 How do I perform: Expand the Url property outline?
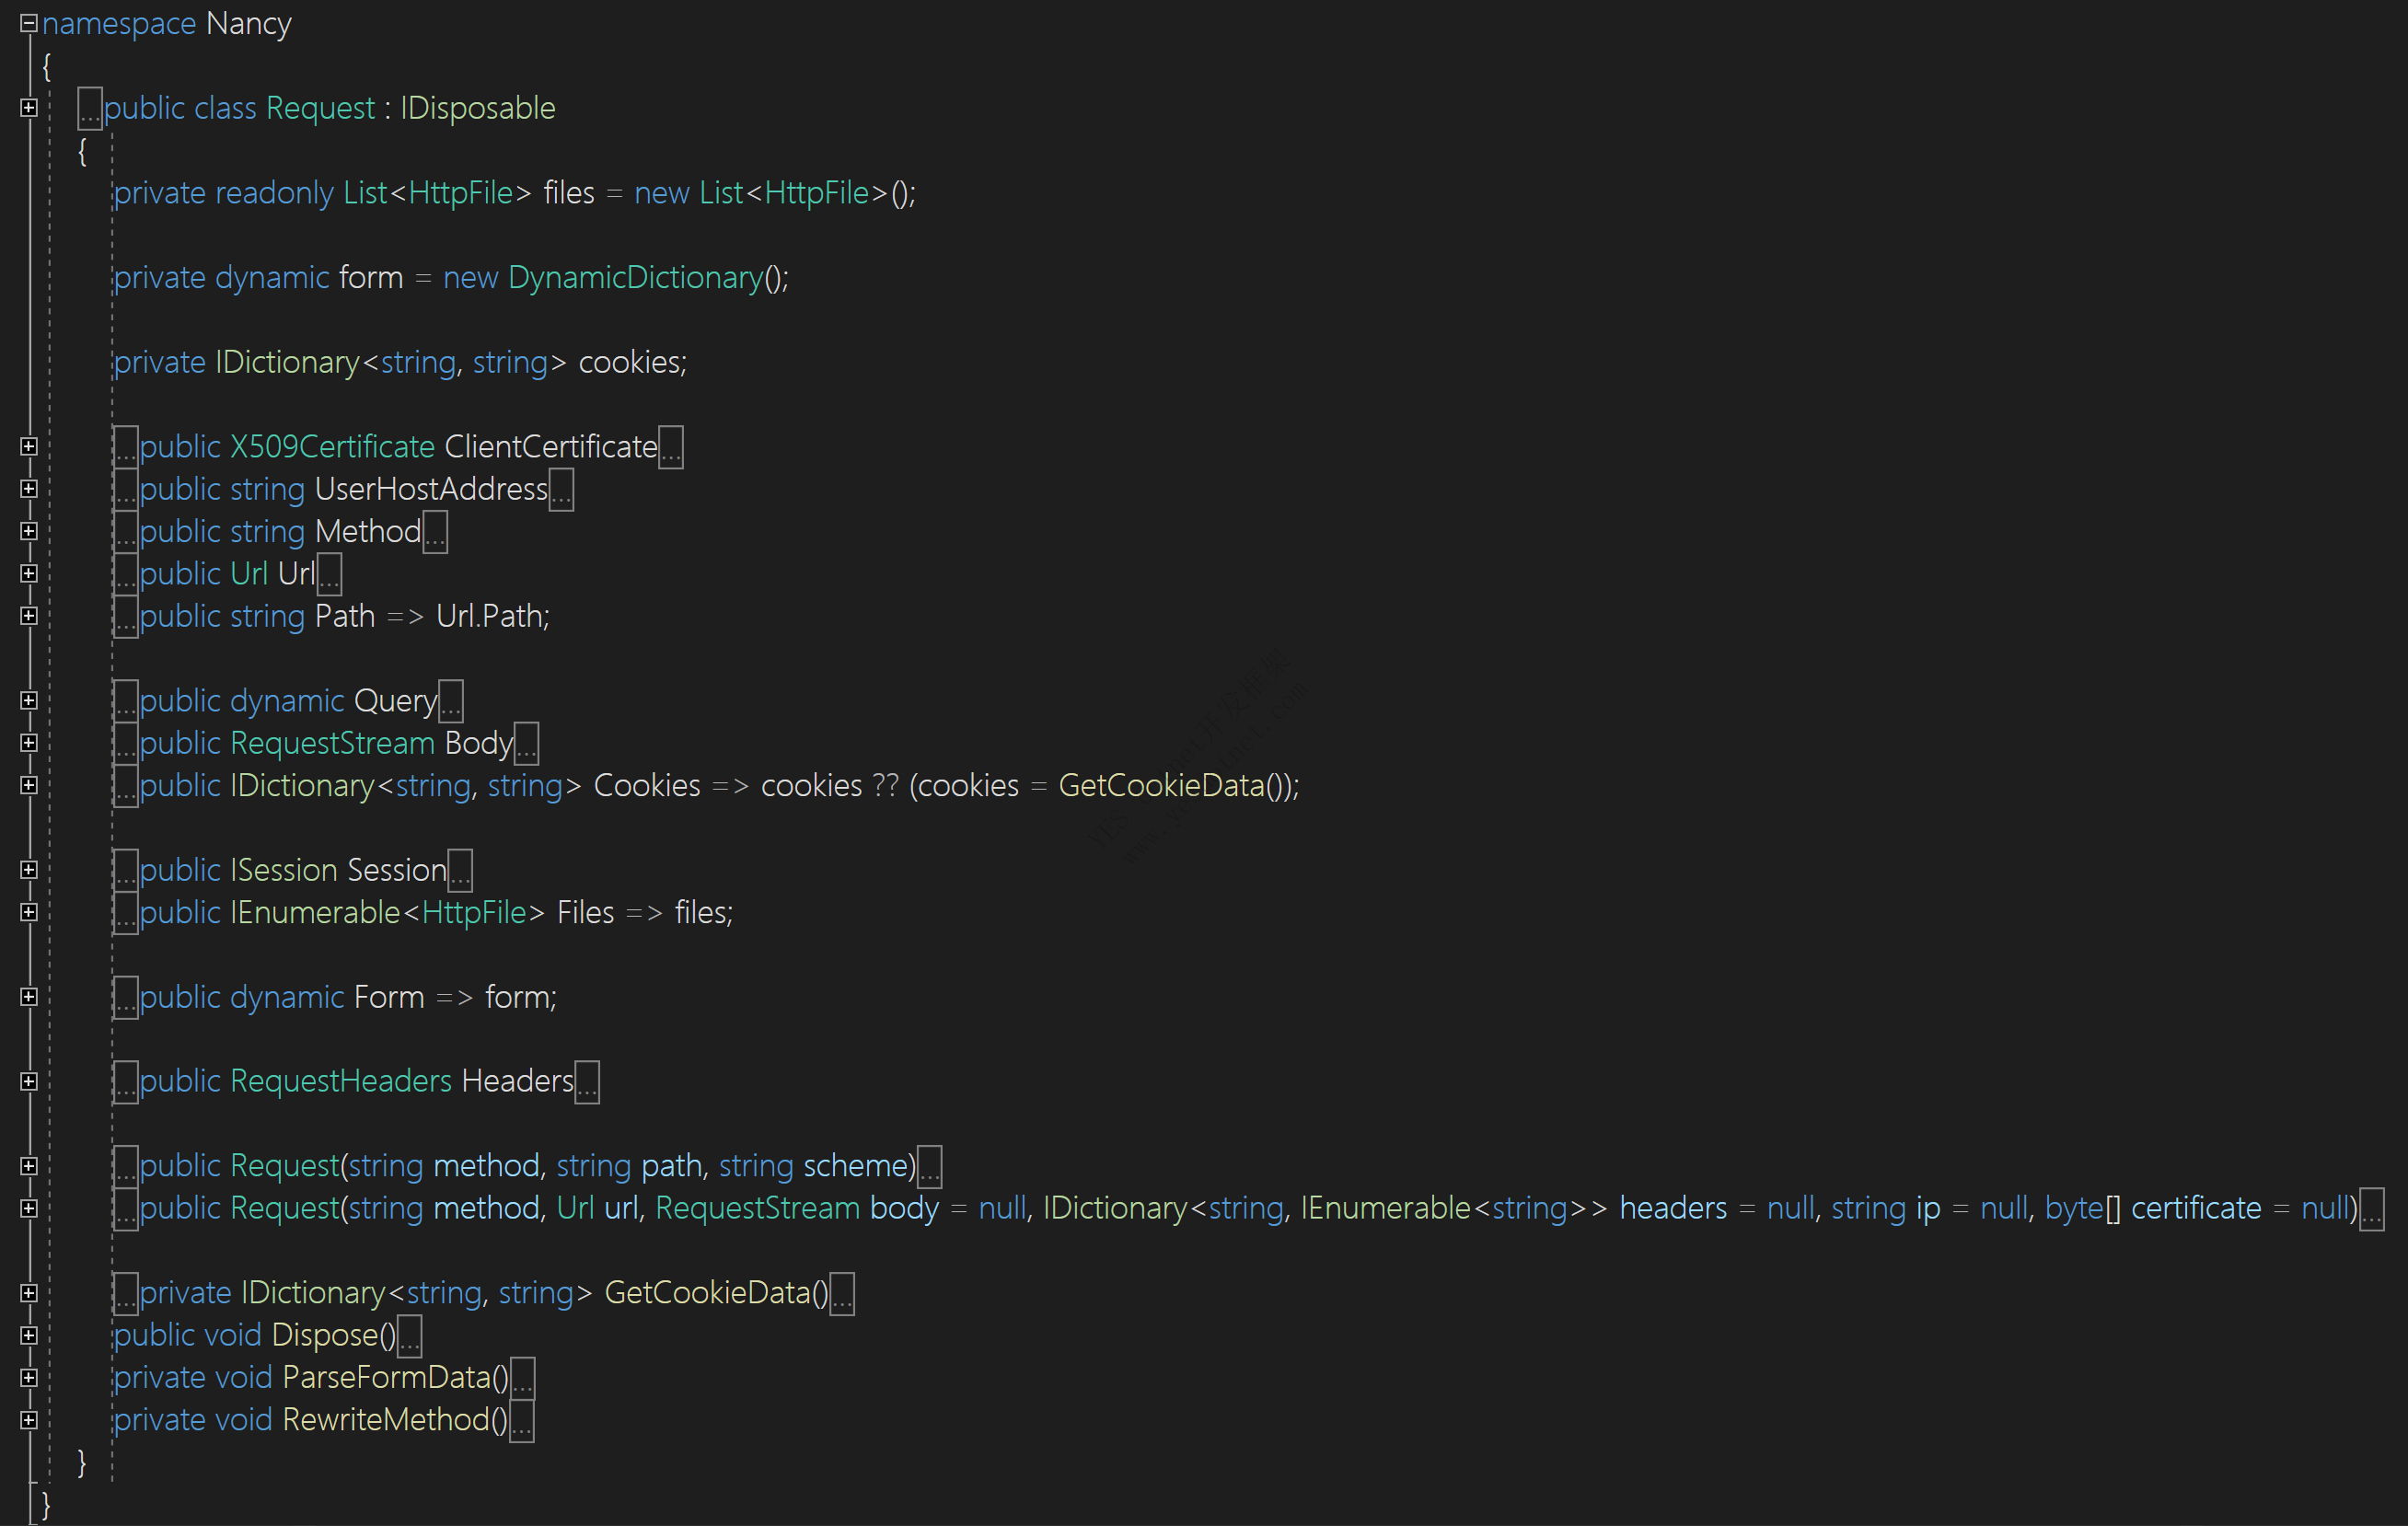coord(29,573)
